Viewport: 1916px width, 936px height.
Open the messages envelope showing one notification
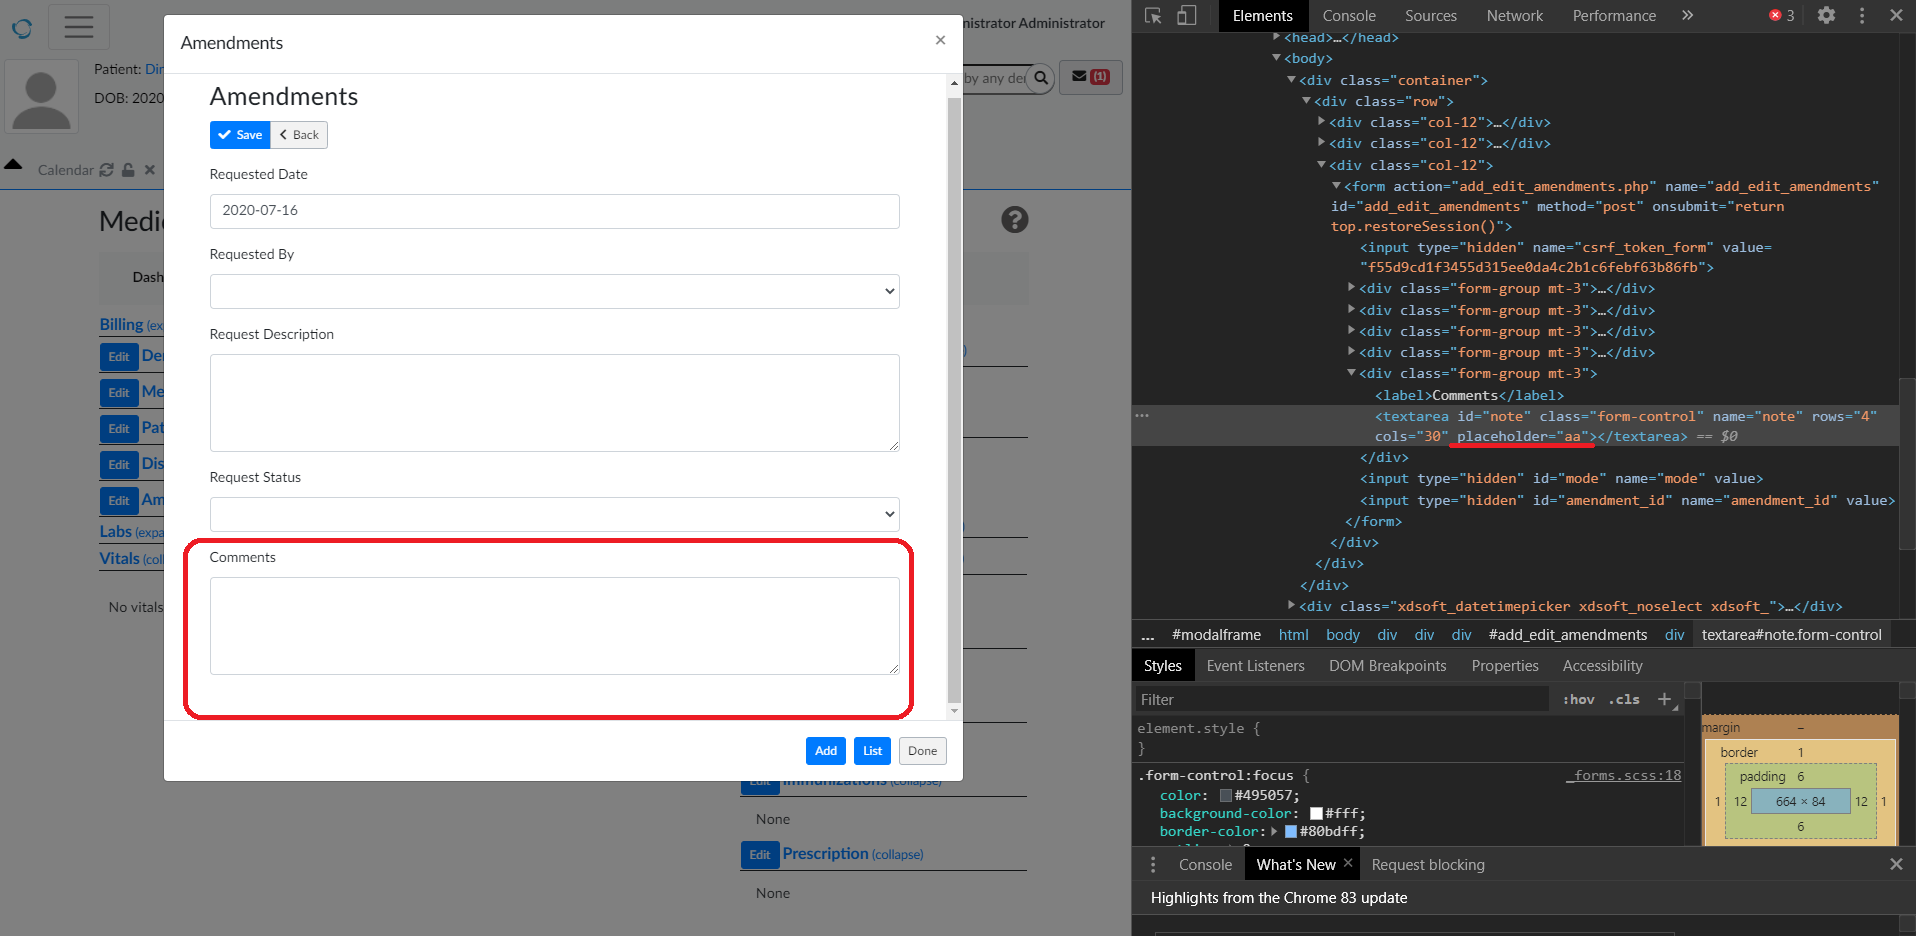coord(1090,77)
